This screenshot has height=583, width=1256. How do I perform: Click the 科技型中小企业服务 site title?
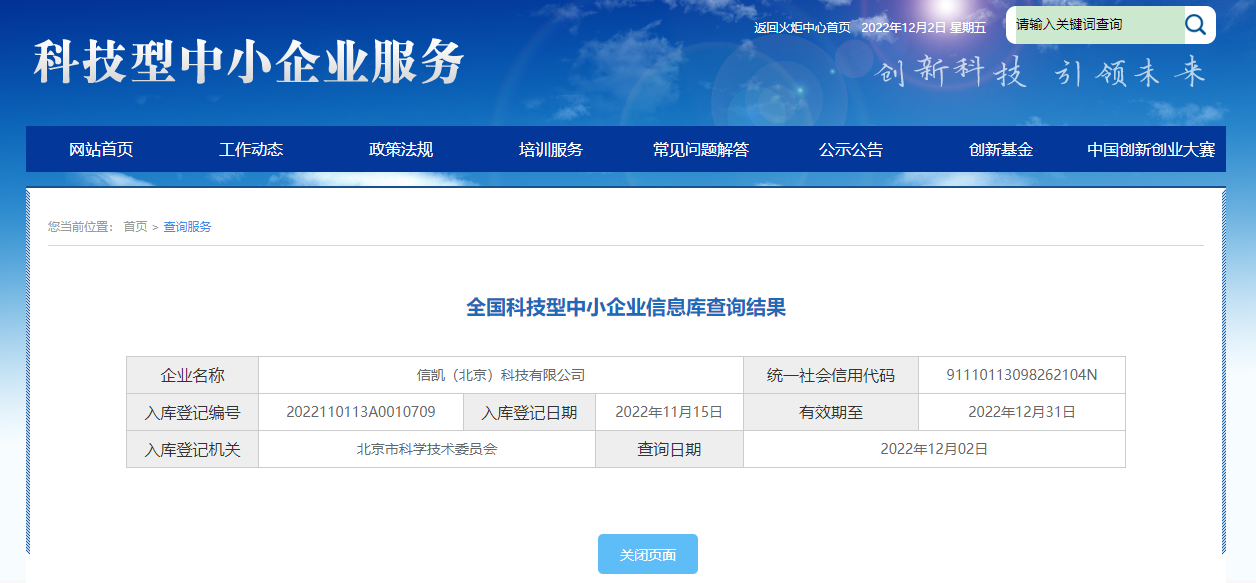tap(250, 63)
